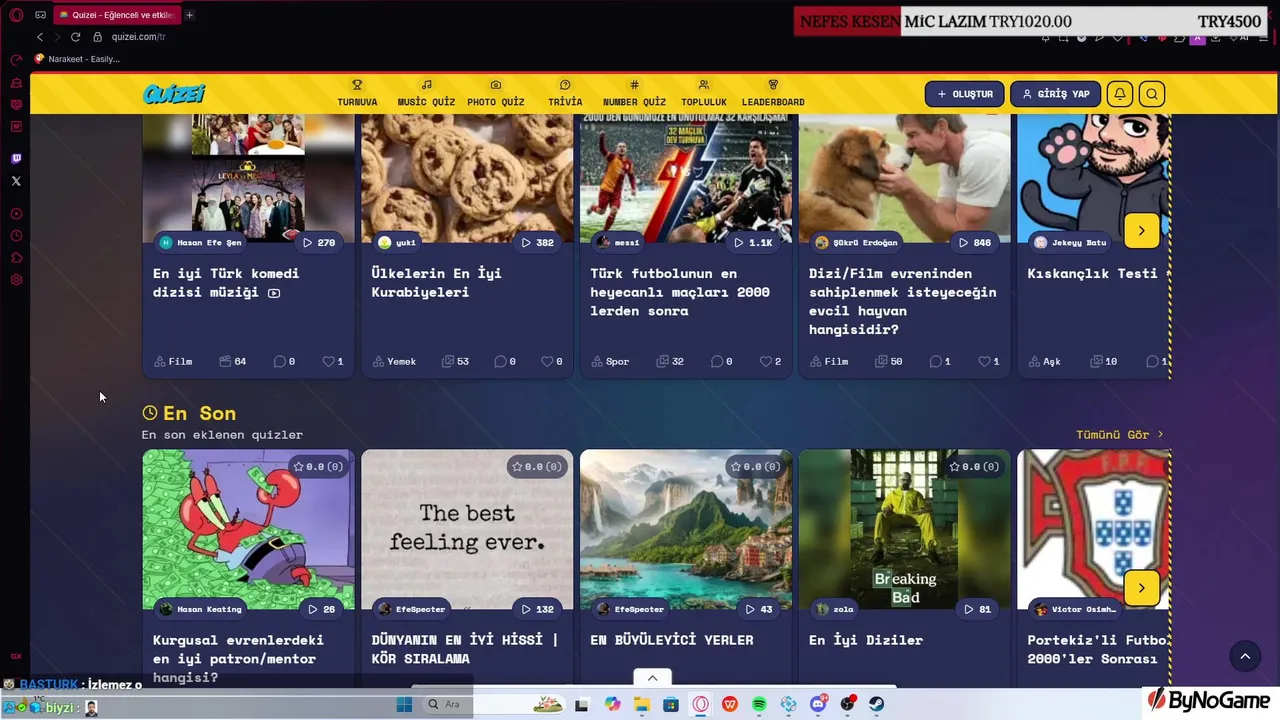Screen dimensions: 1280x720
Task: Open EN BÜYÜLEYİCİ YERLER quiz title
Action: (x=671, y=640)
